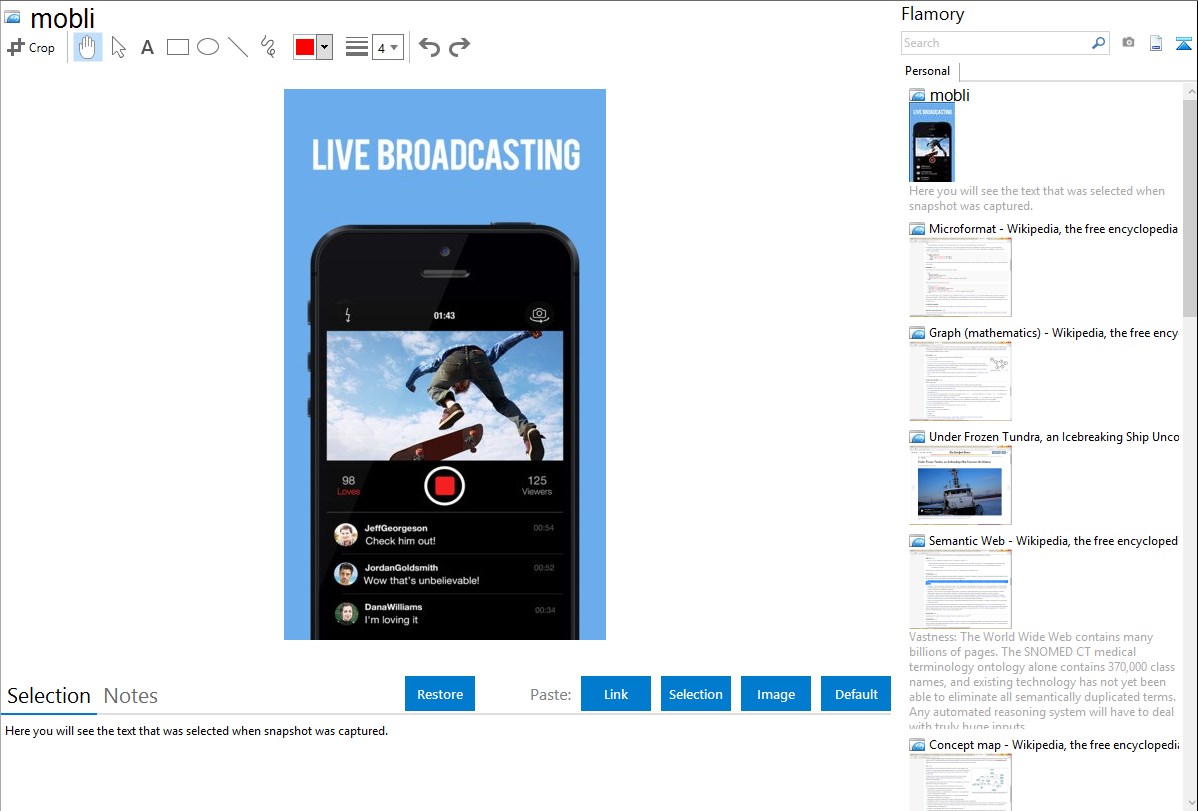The width and height of the screenshot is (1198, 811).
Task: Click the camera capture icon
Action: [x=1128, y=43]
